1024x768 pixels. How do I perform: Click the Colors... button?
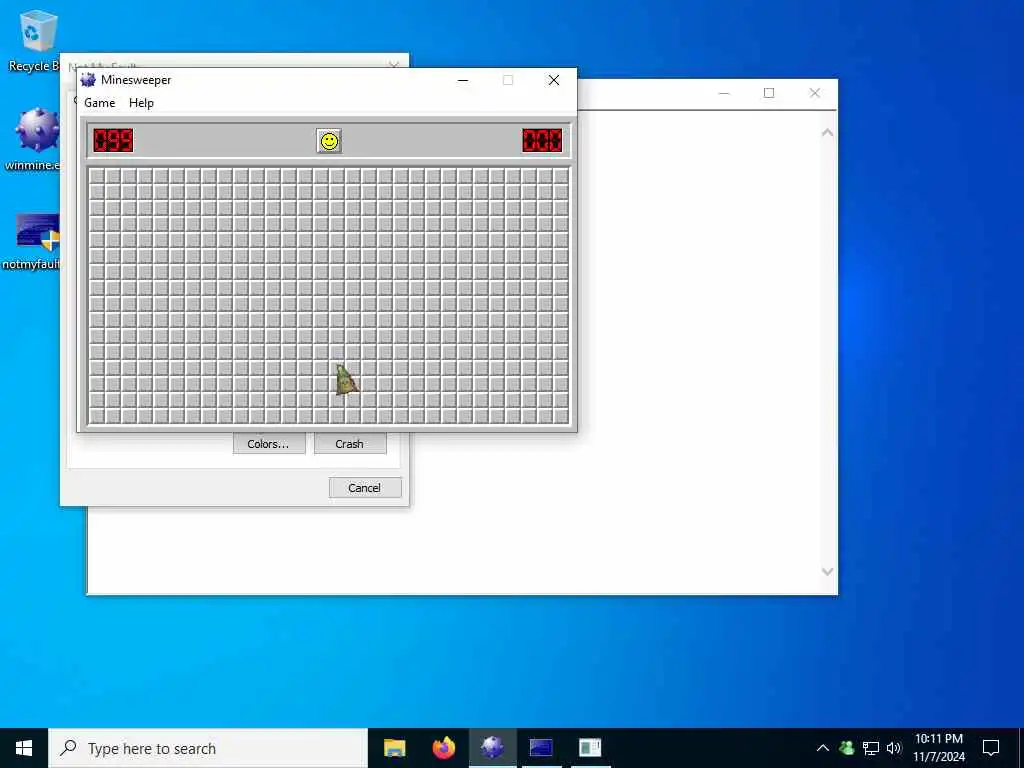click(268, 444)
